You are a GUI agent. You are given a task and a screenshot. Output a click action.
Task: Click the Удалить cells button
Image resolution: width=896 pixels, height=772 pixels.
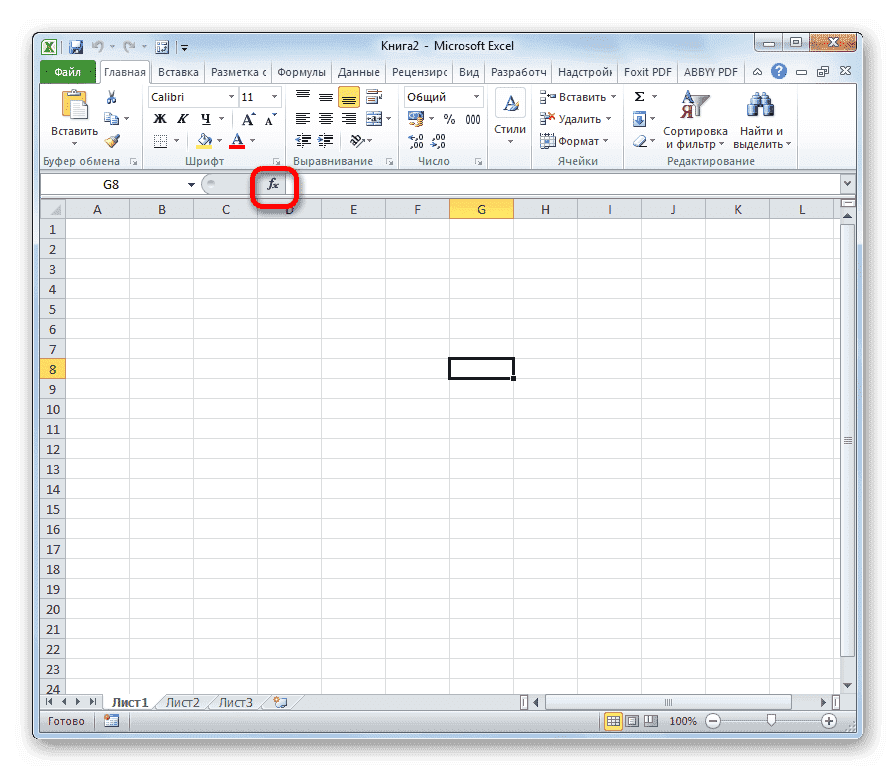coord(577,118)
